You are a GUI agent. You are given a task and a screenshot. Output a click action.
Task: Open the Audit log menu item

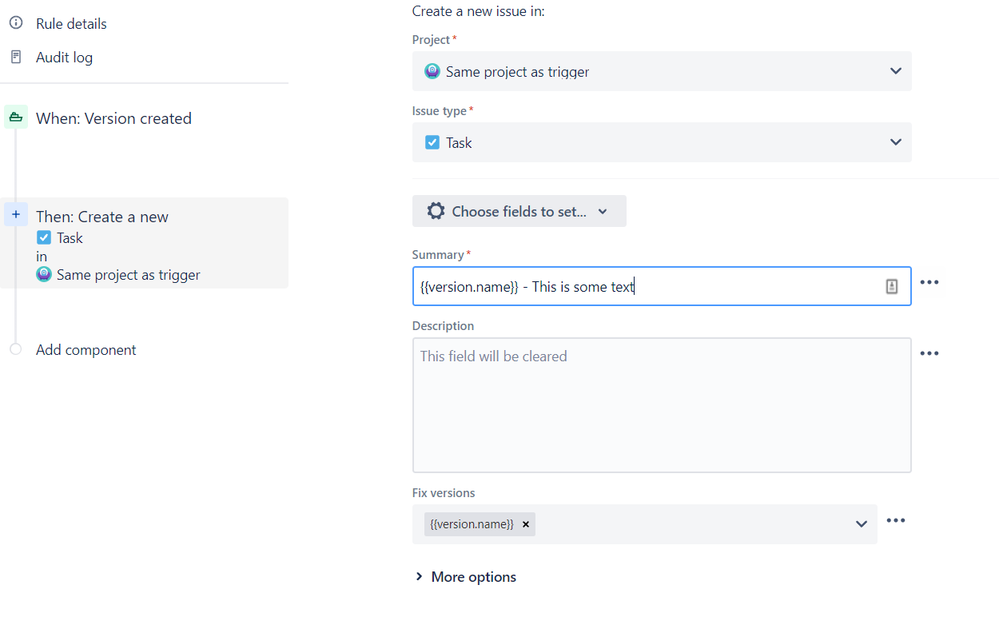pyautogui.click(x=64, y=57)
